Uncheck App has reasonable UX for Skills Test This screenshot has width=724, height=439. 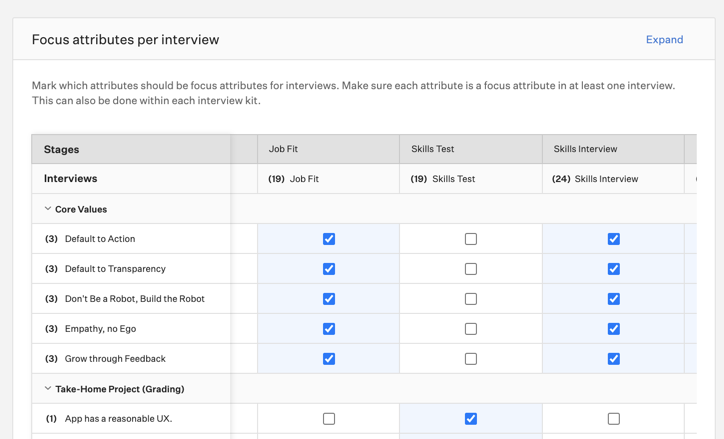(471, 419)
